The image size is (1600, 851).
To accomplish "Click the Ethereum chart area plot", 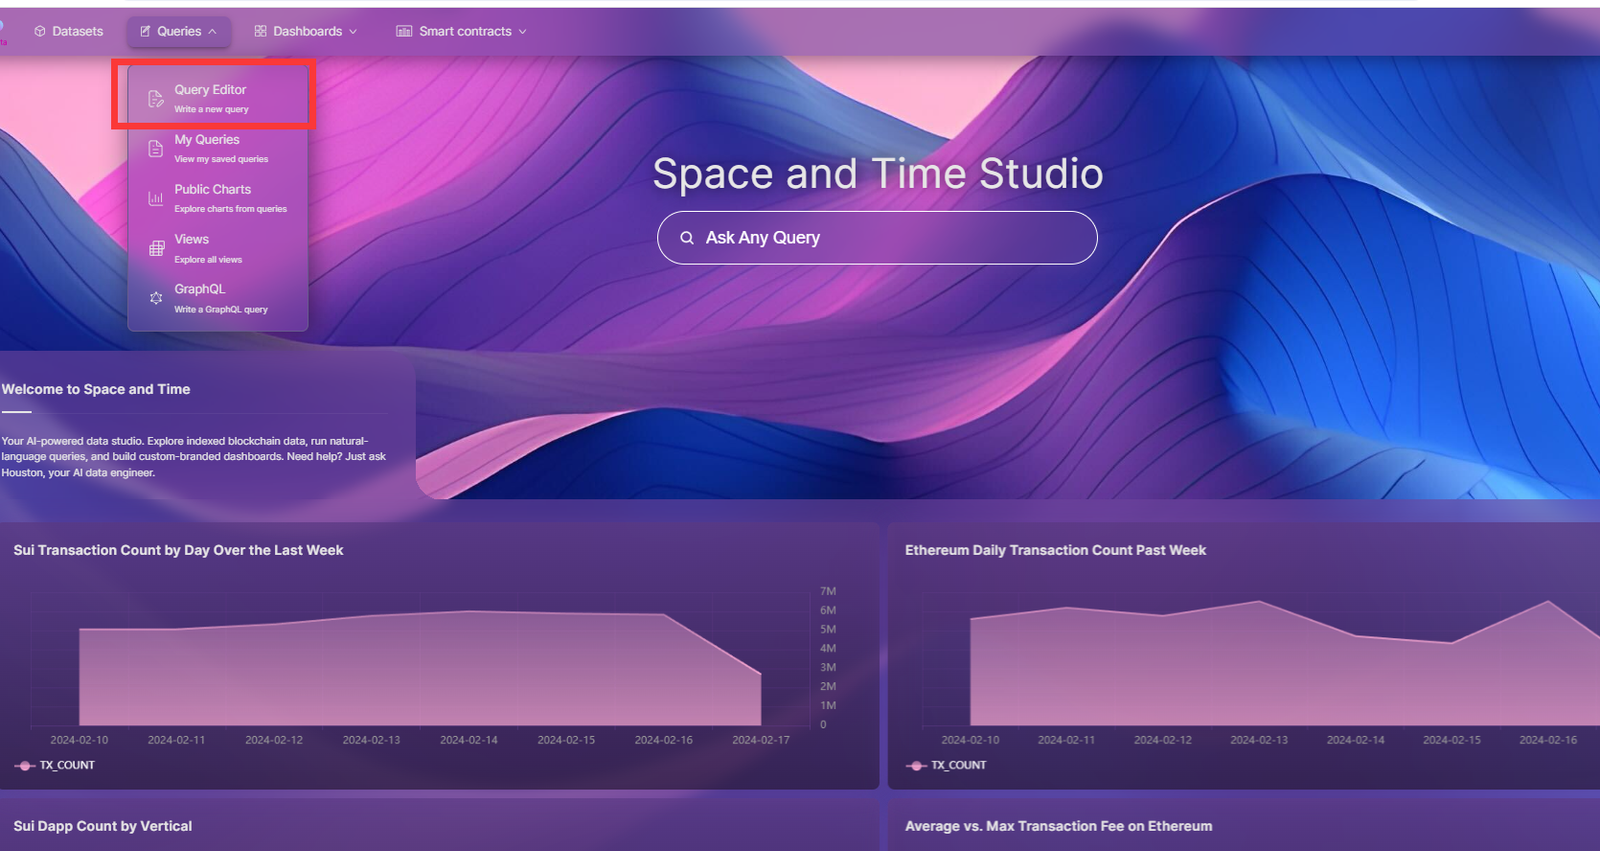I will tap(1285, 663).
